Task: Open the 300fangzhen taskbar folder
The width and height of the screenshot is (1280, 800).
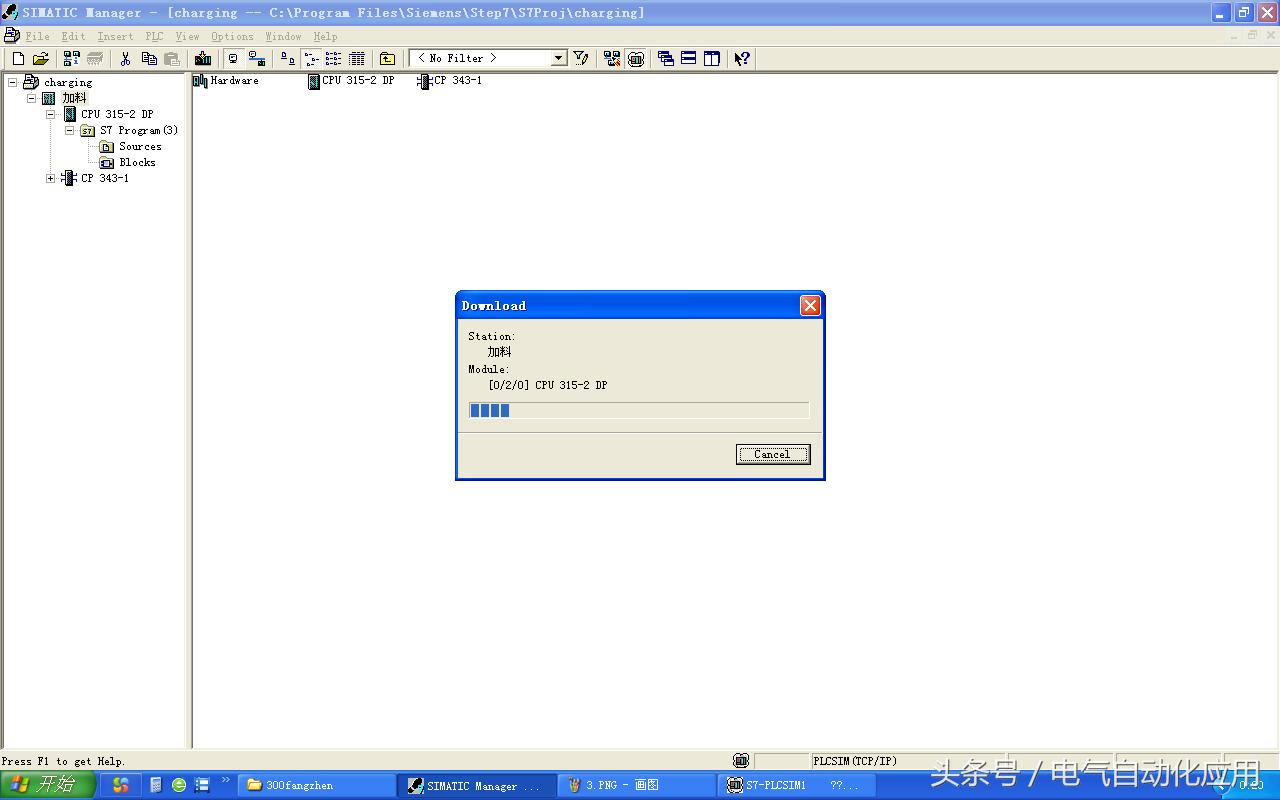Action: (x=316, y=785)
